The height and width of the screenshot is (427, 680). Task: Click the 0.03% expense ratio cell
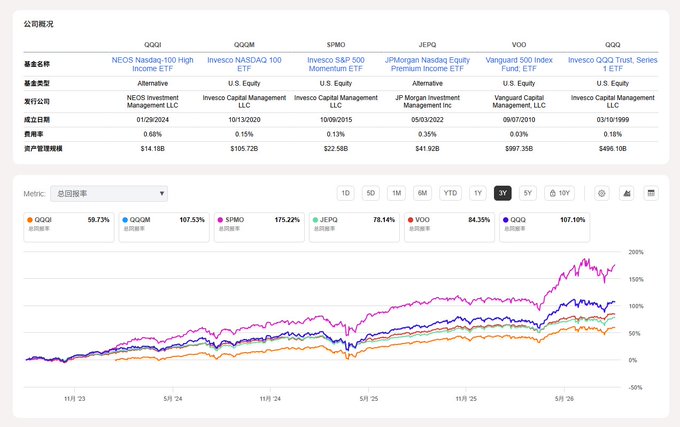[519, 134]
